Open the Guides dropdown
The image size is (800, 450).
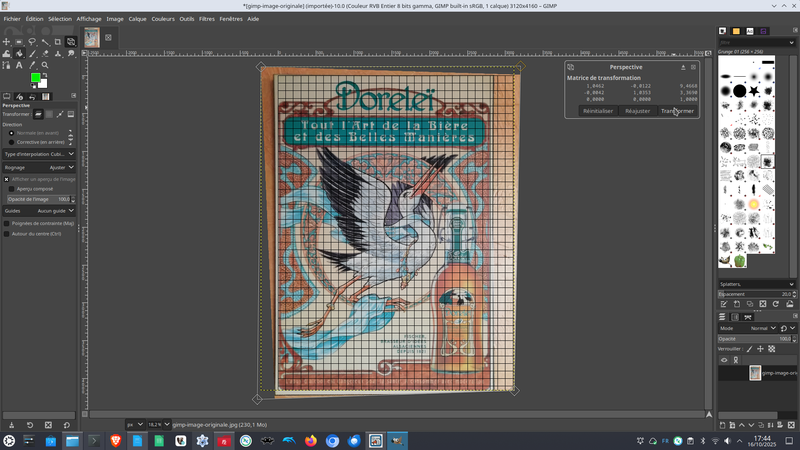click(x=38, y=211)
